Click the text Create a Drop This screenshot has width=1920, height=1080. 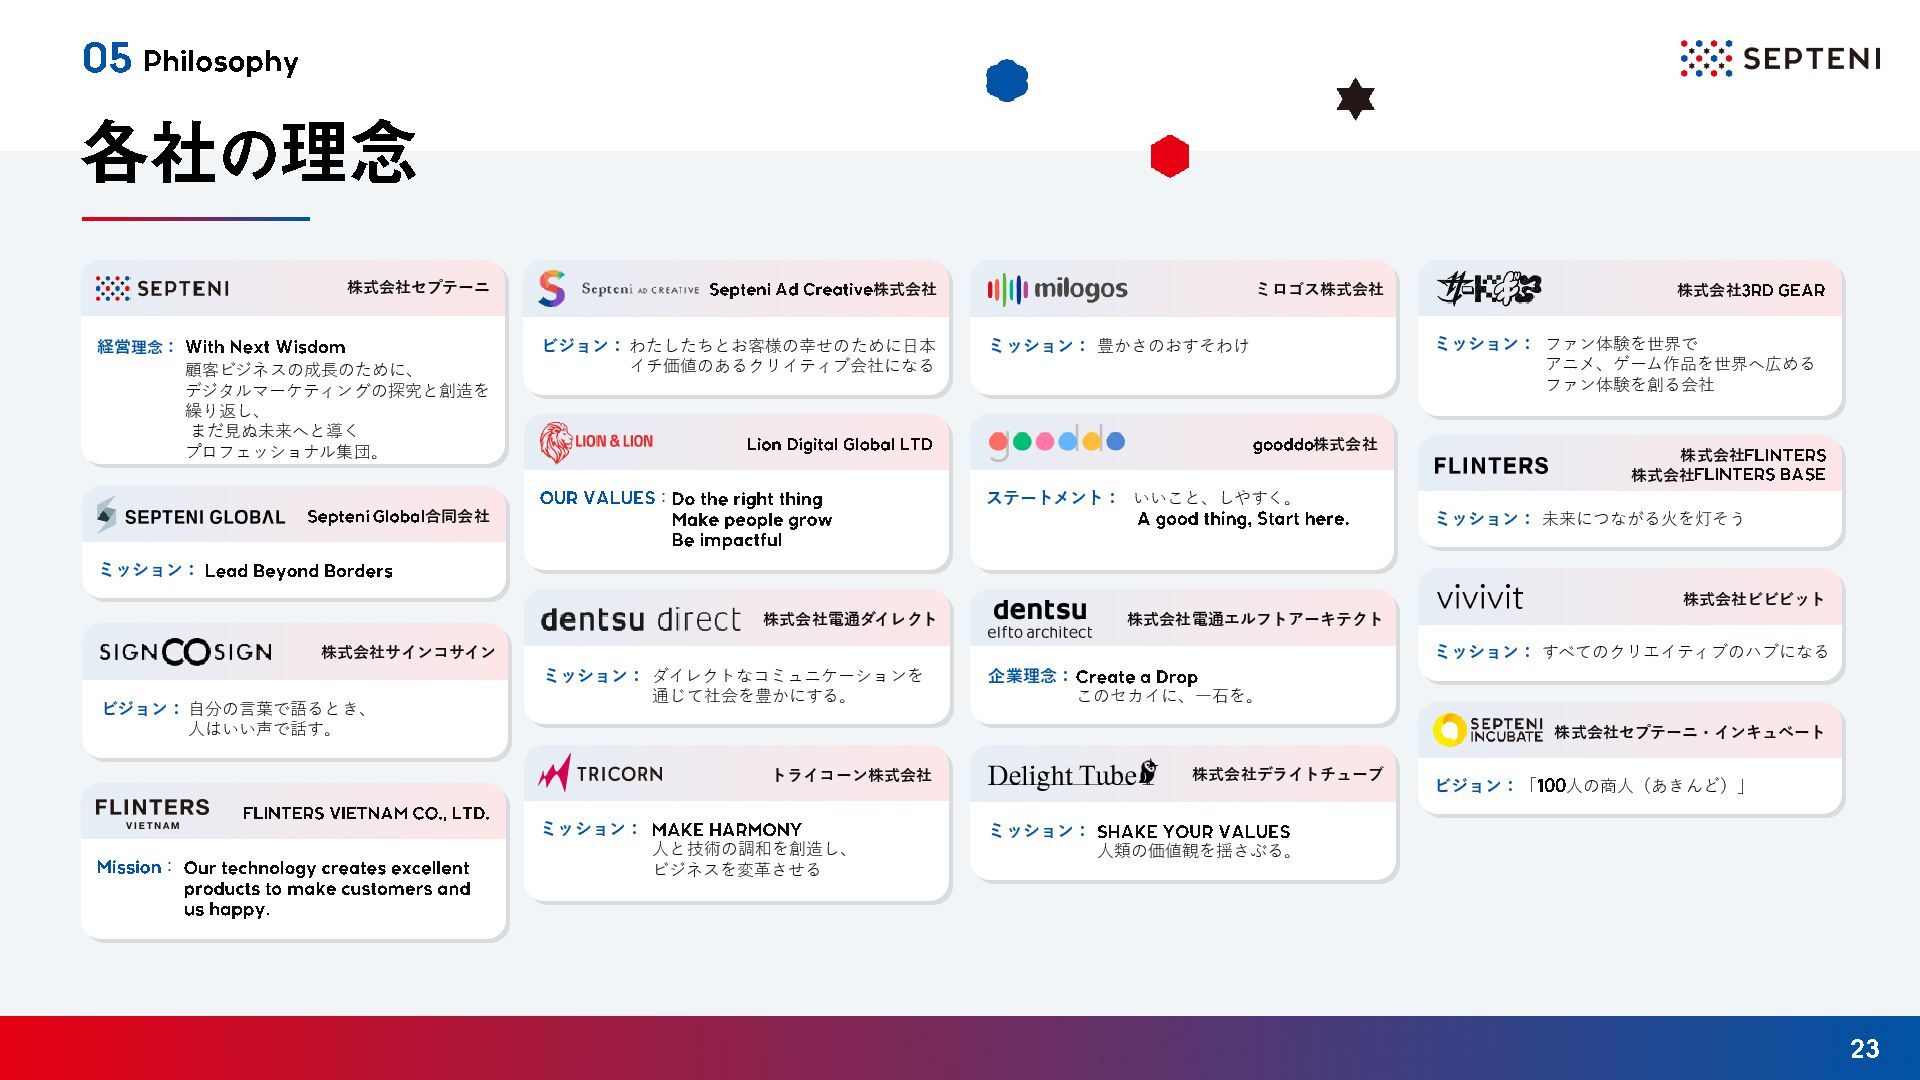(x=1136, y=677)
